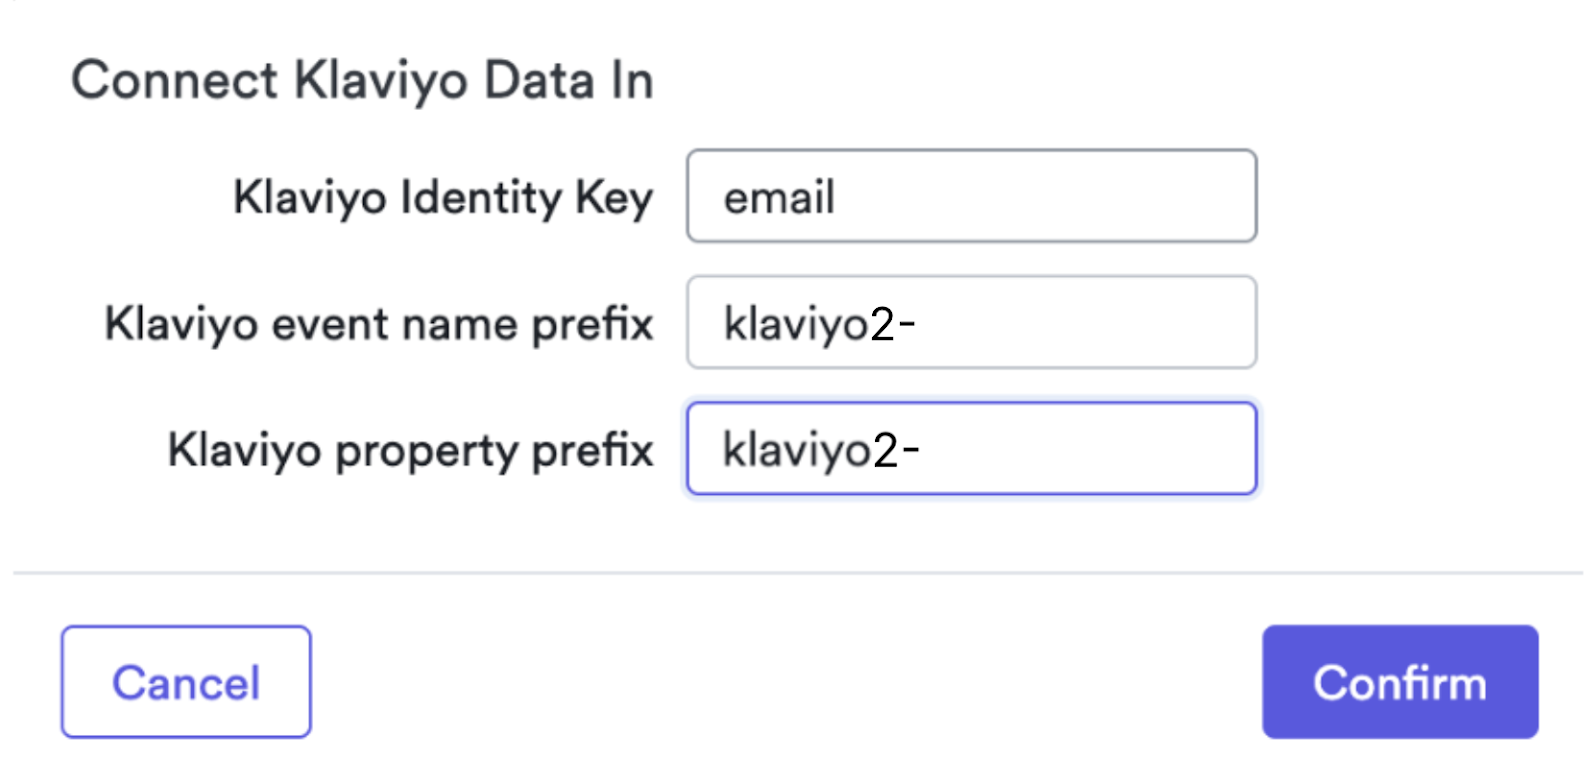This screenshot has width=1586, height=773.
Task: Select the Klaviyo event name prefix field
Action: point(970,322)
